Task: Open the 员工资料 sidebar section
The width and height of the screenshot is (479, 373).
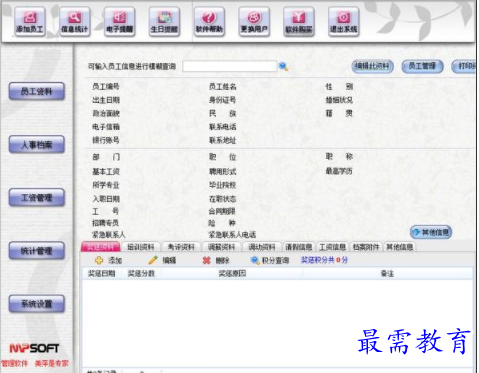Action: 37,91
